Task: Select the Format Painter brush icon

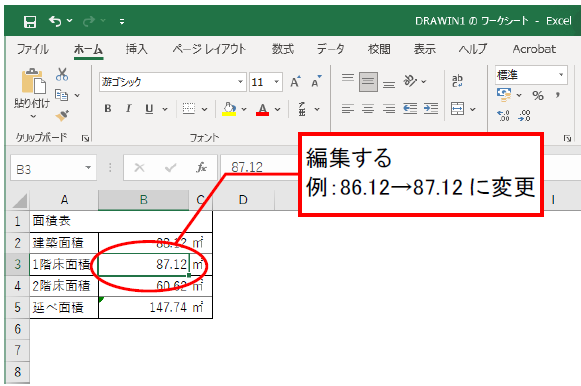Action: click(x=62, y=116)
